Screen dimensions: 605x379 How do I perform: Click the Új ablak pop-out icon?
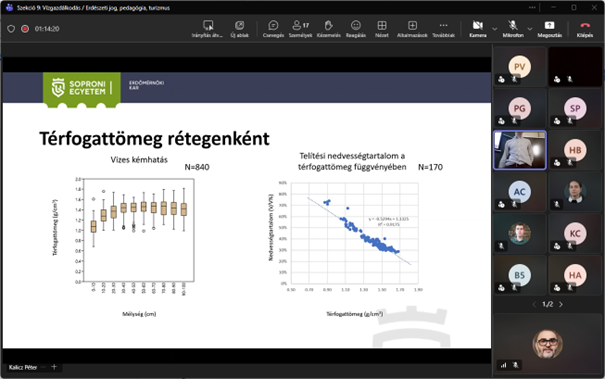point(239,29)
